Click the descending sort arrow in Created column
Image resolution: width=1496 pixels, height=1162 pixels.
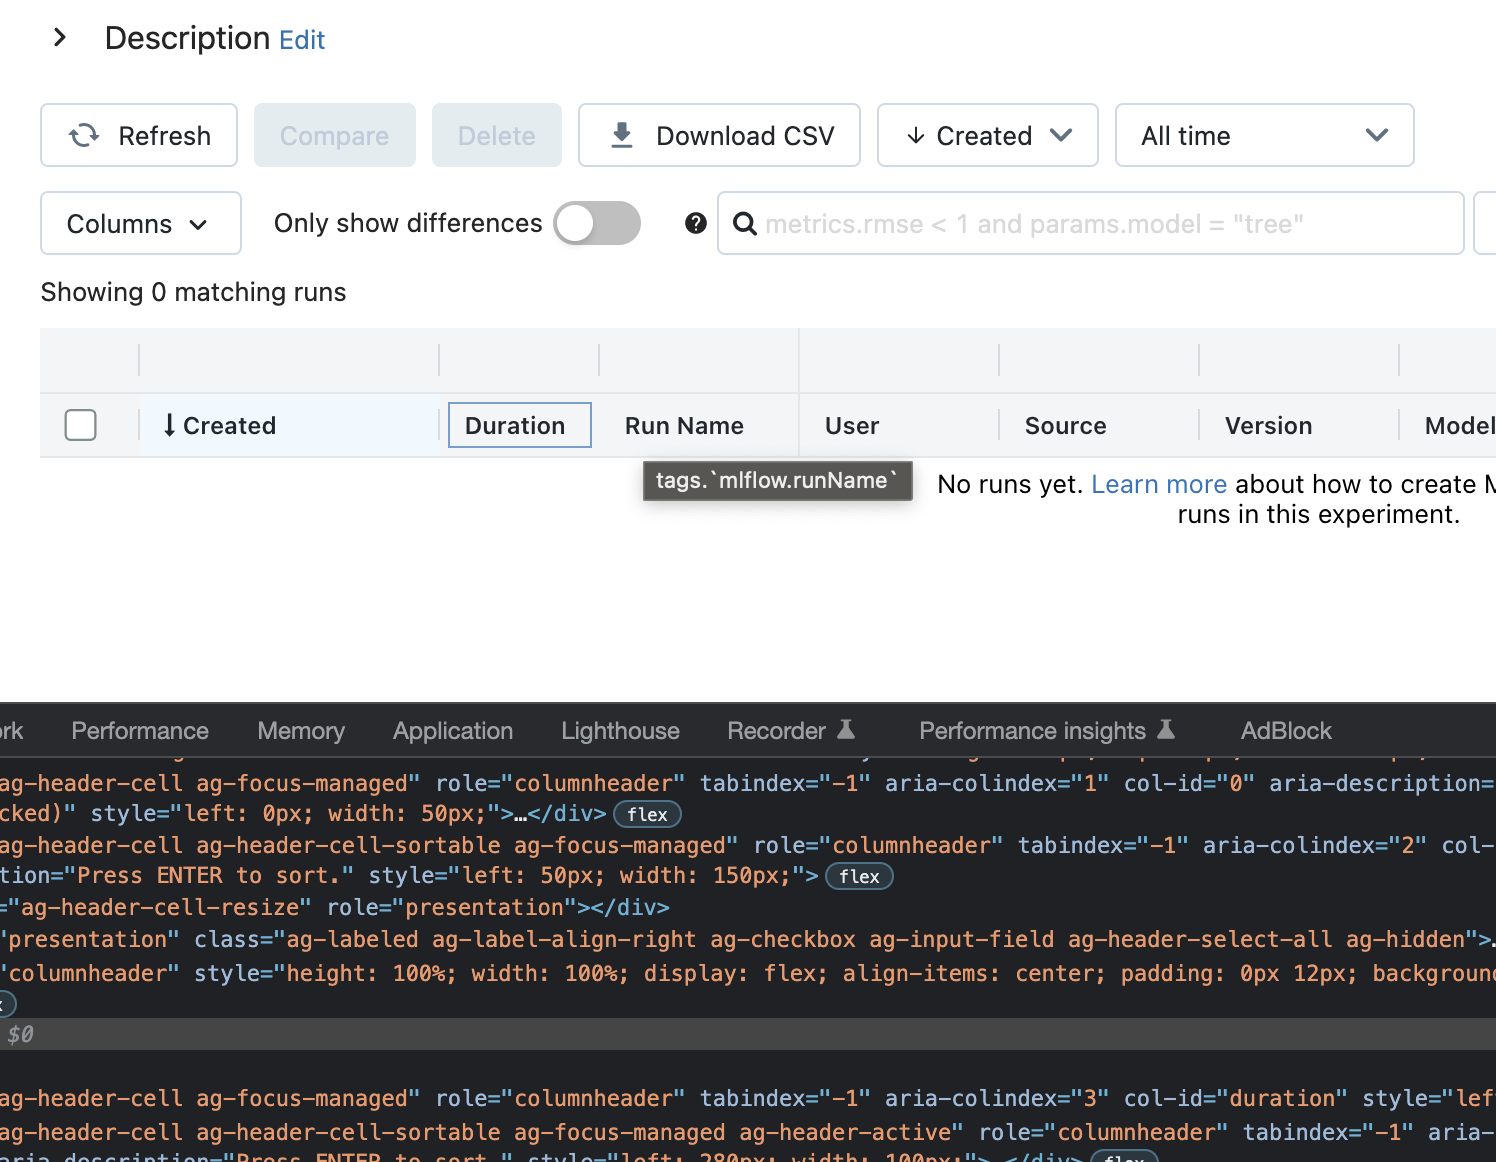coord(168,425)
